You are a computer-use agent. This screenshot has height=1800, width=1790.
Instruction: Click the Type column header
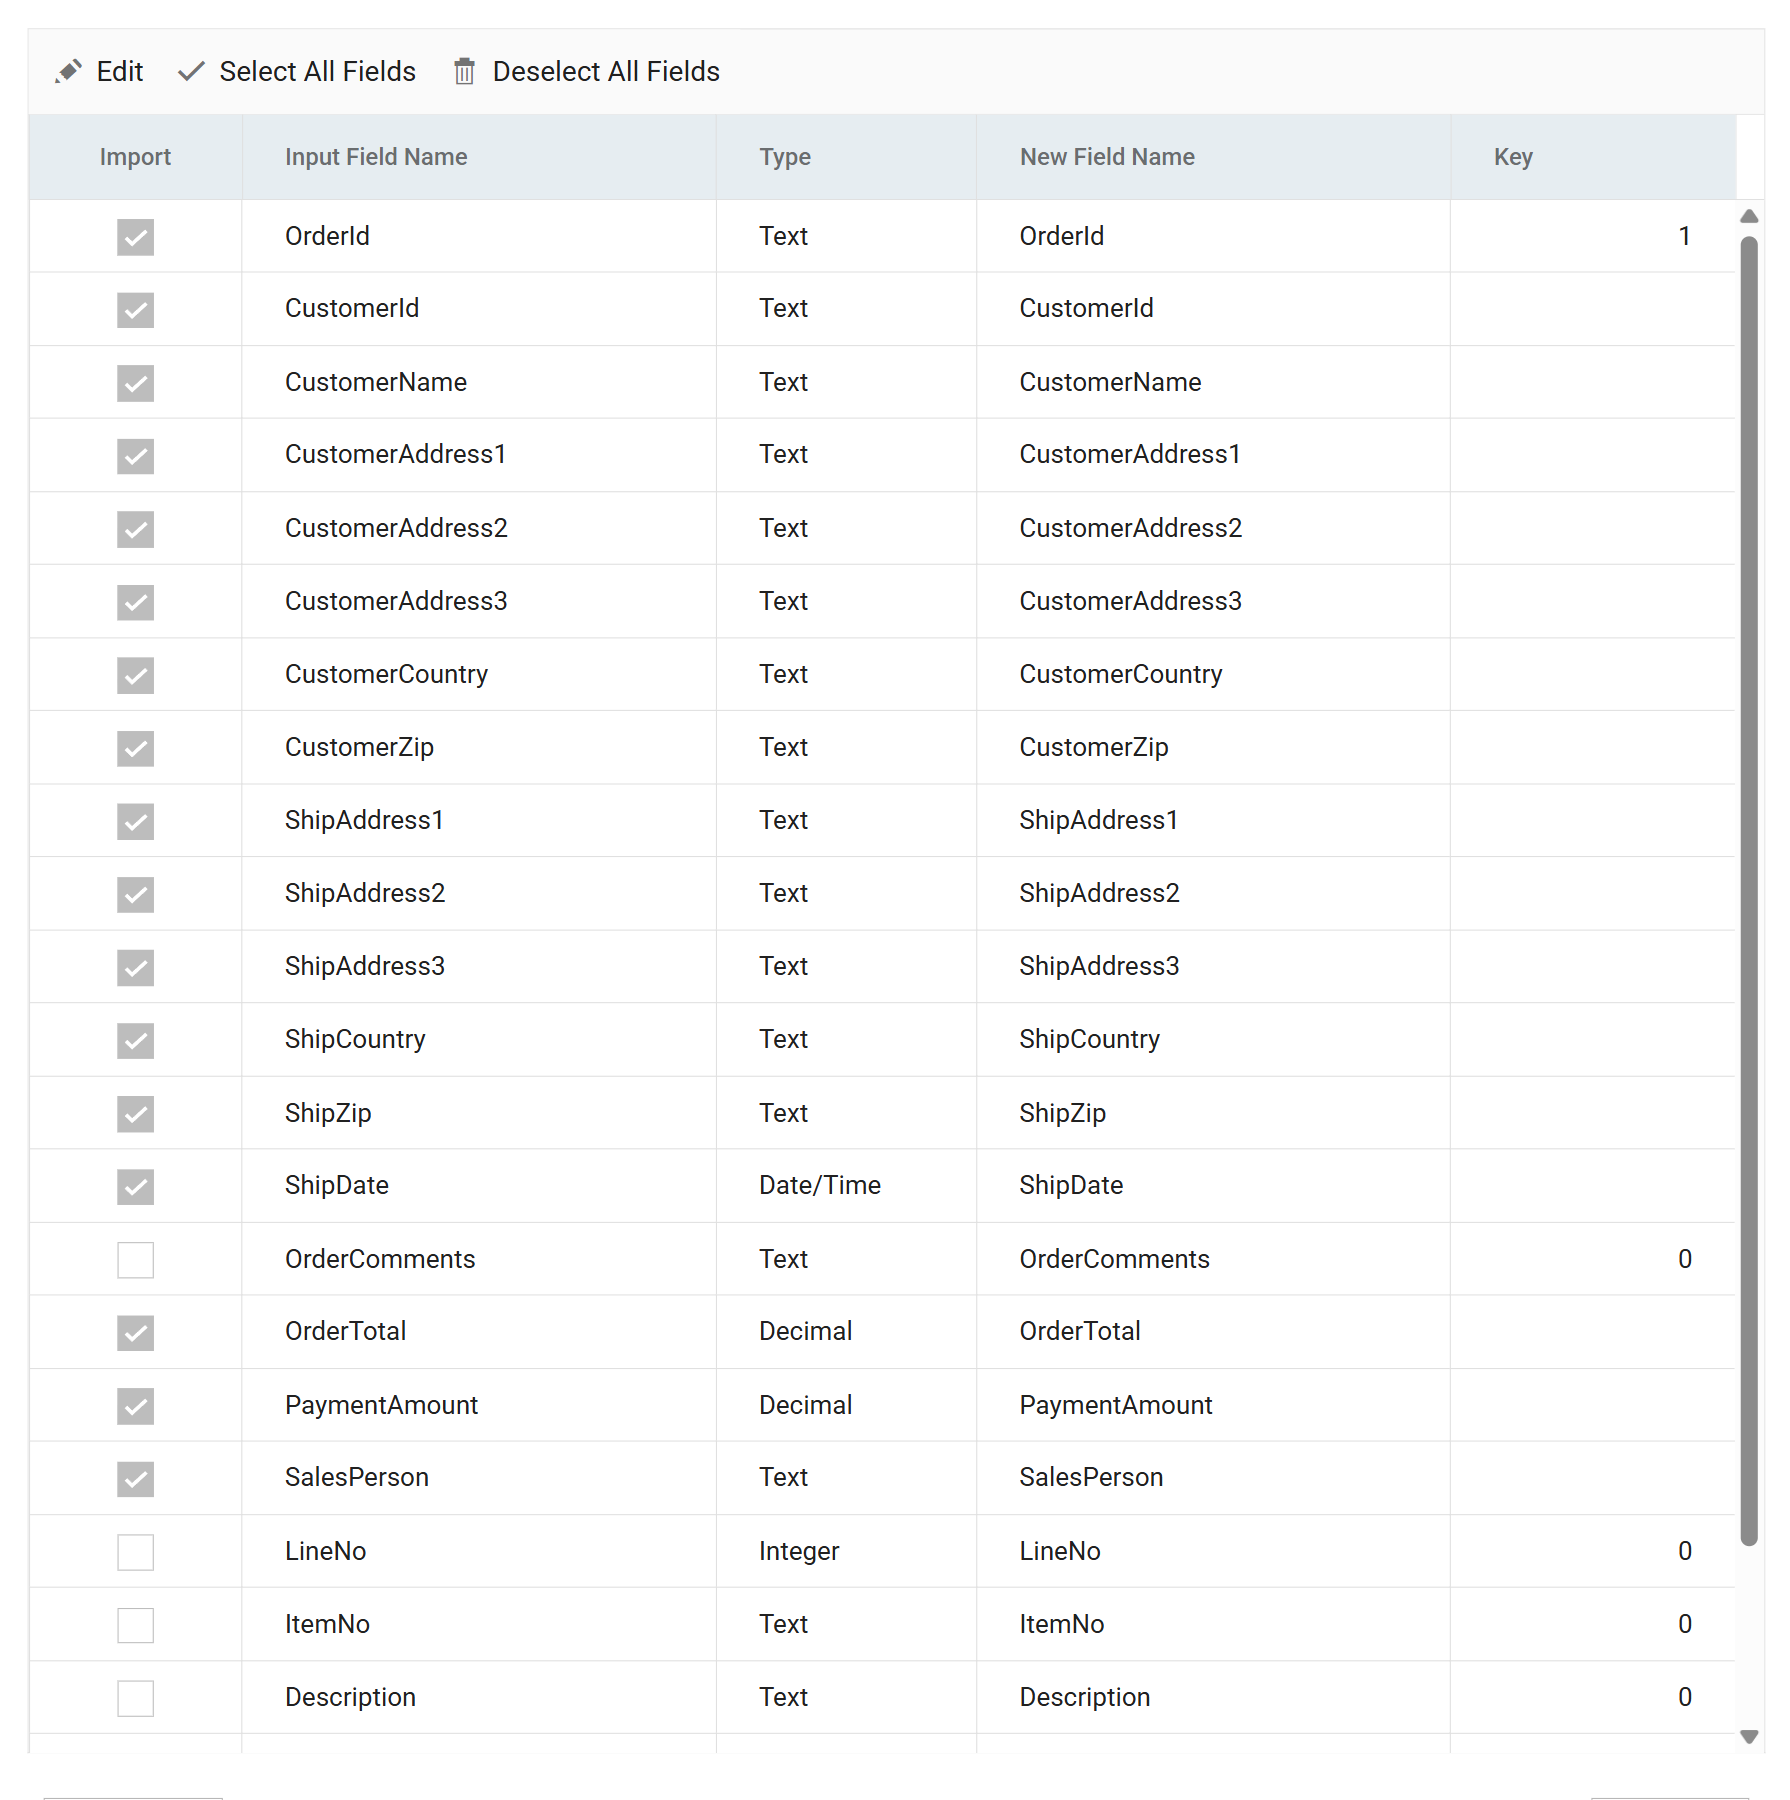(846, 157)
